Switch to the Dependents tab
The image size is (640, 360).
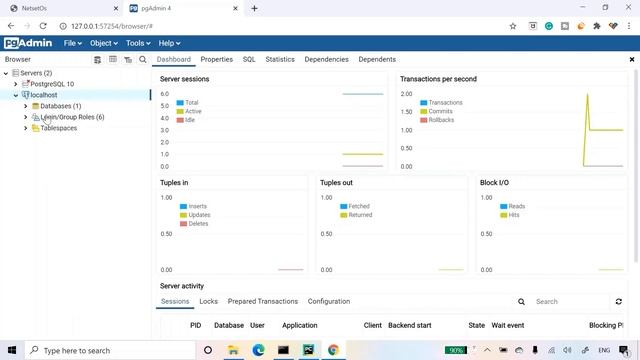click(x=377, y=60)
